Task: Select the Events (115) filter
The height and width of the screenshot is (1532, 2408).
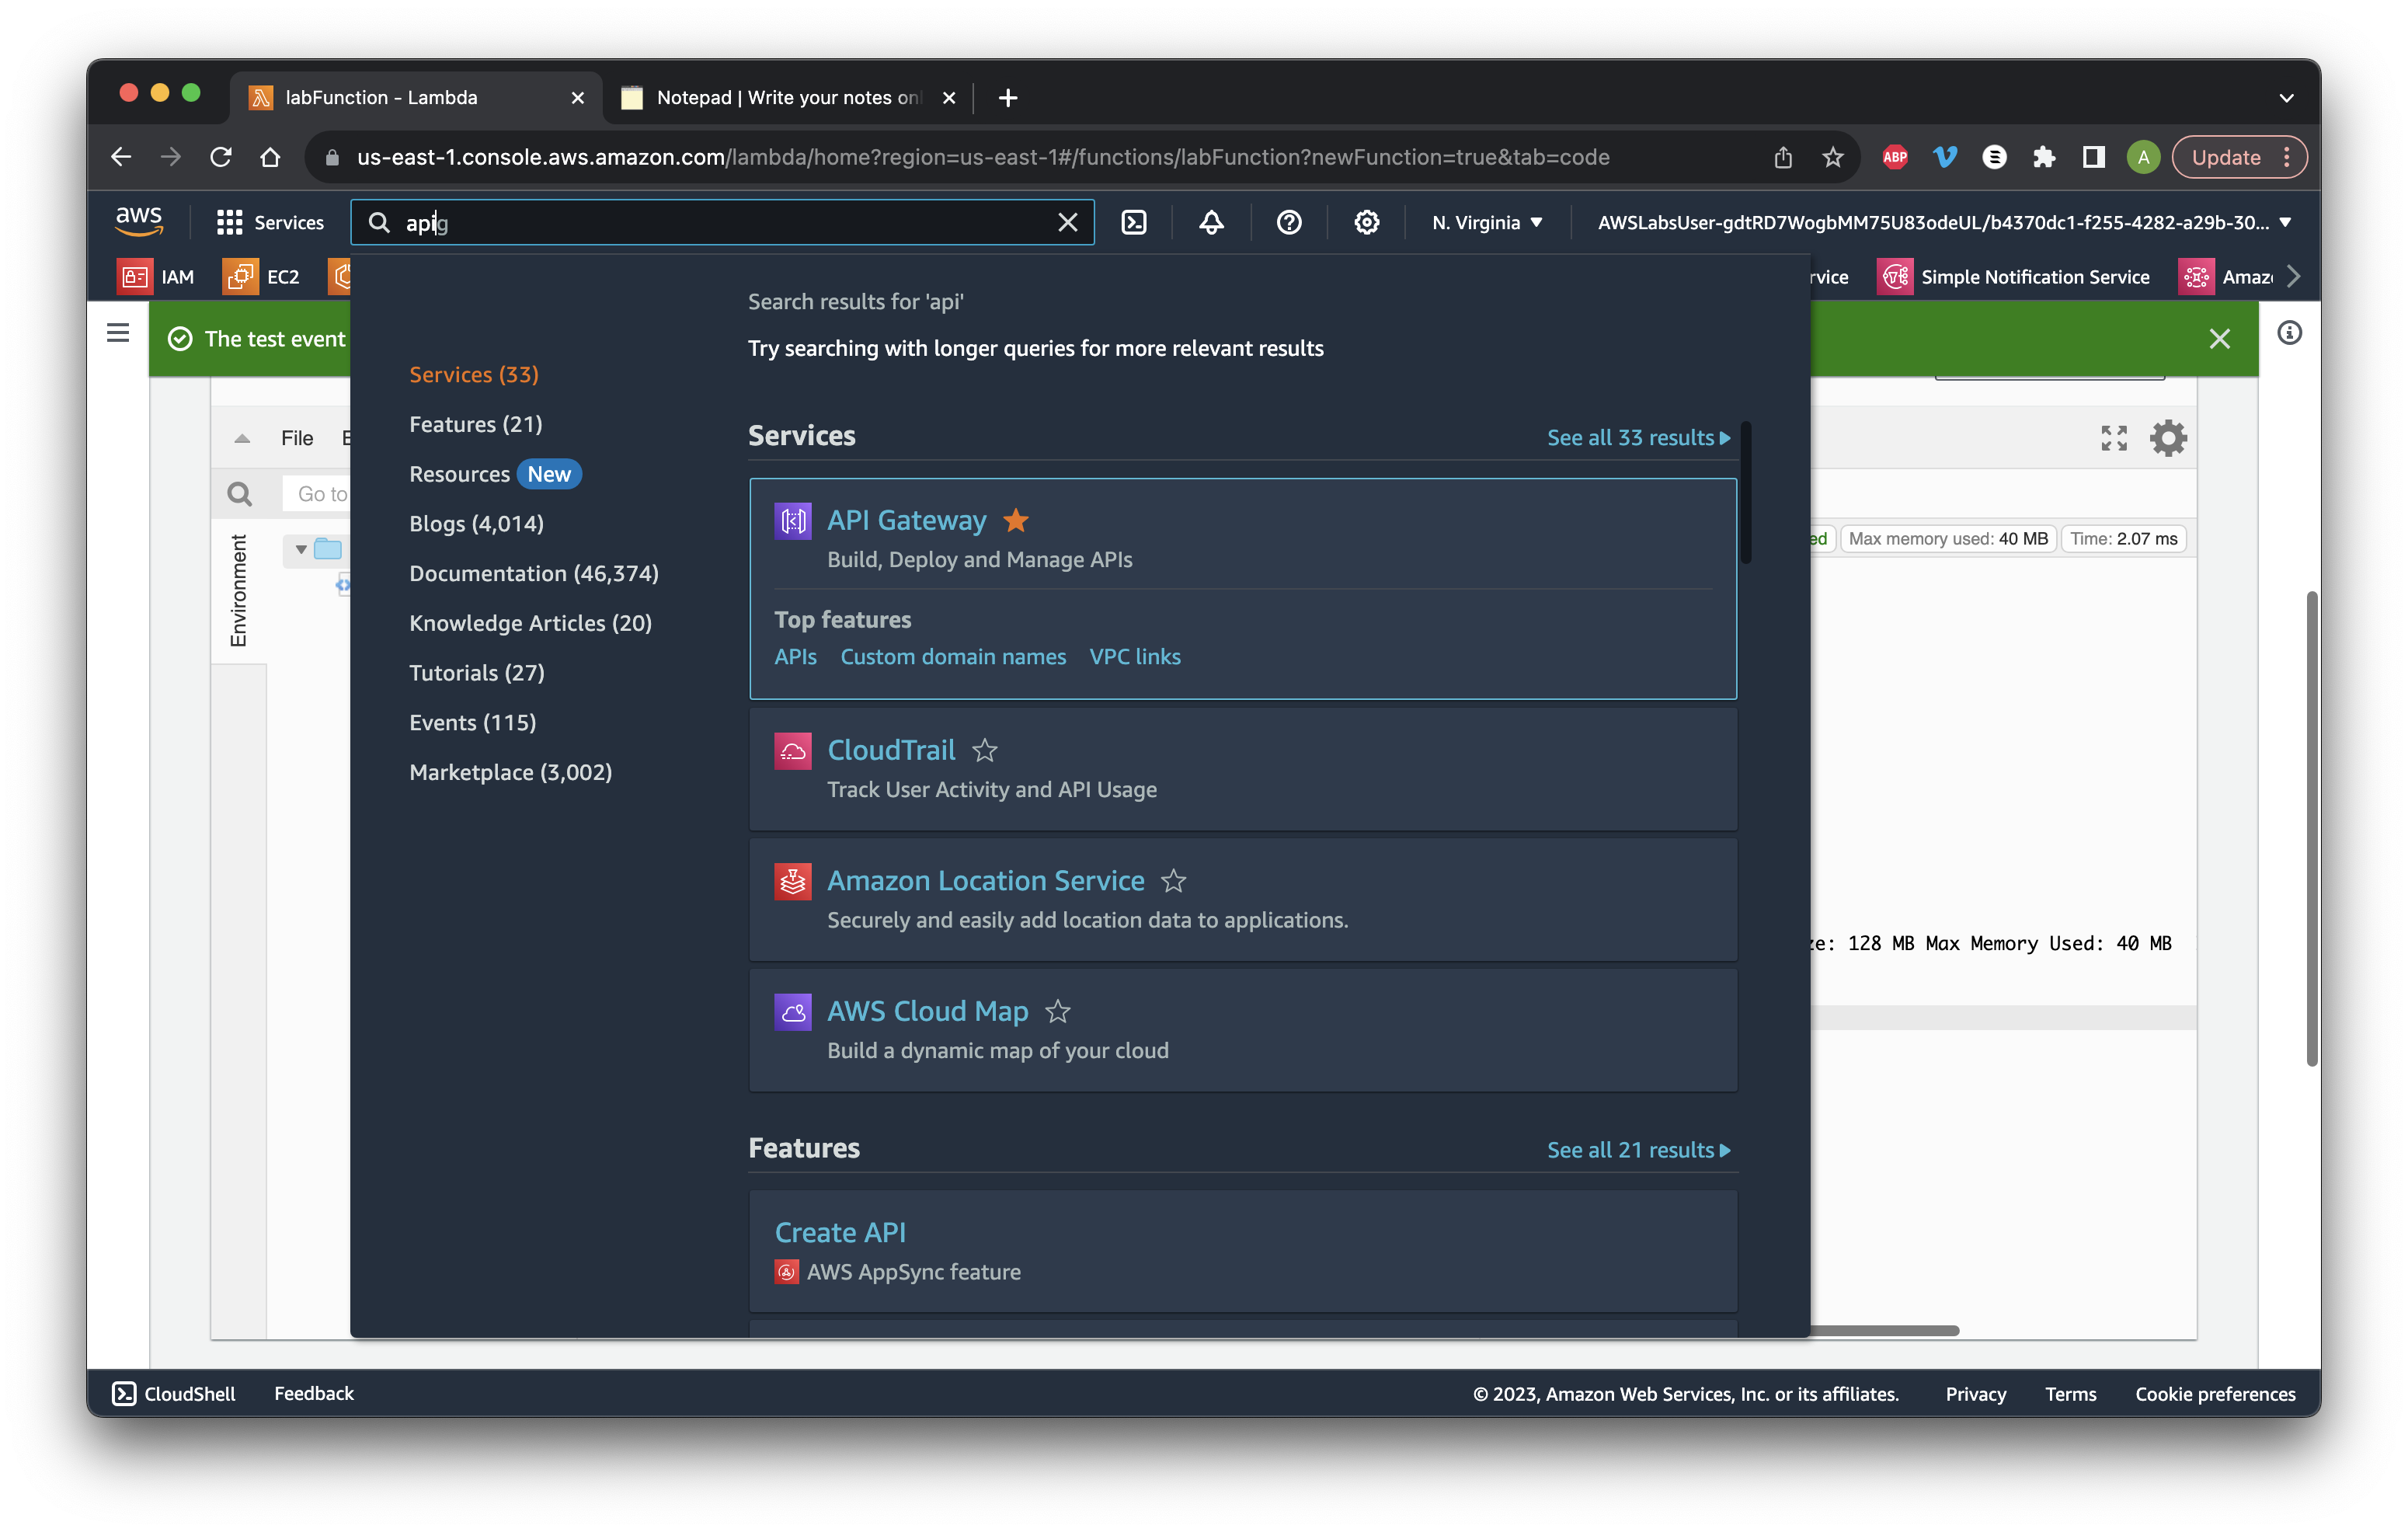Action: (x=473, y=722)
